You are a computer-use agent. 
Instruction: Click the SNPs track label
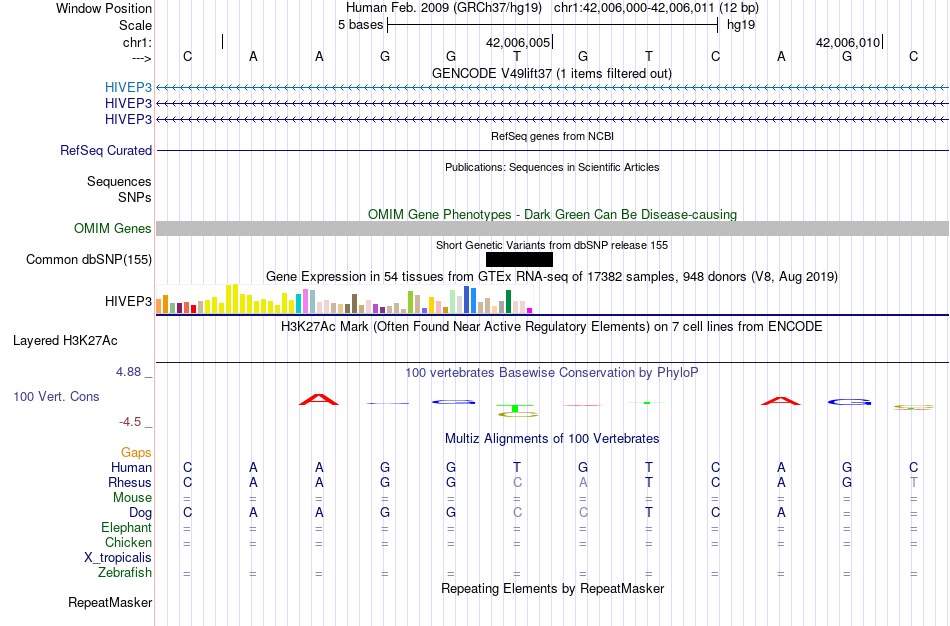click(x=135, y=198)
